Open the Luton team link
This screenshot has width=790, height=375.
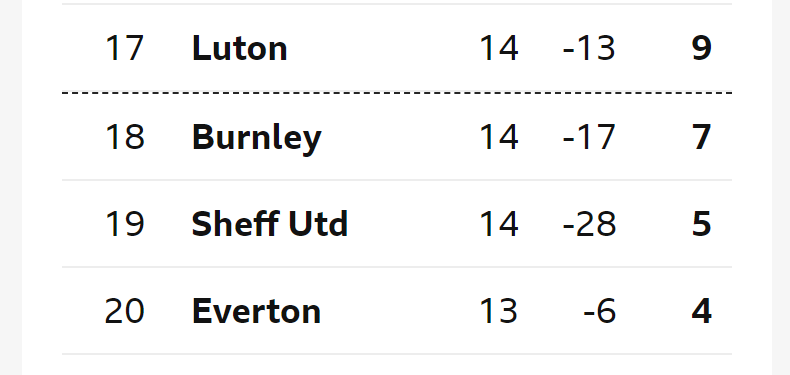[x=240, y=48]
